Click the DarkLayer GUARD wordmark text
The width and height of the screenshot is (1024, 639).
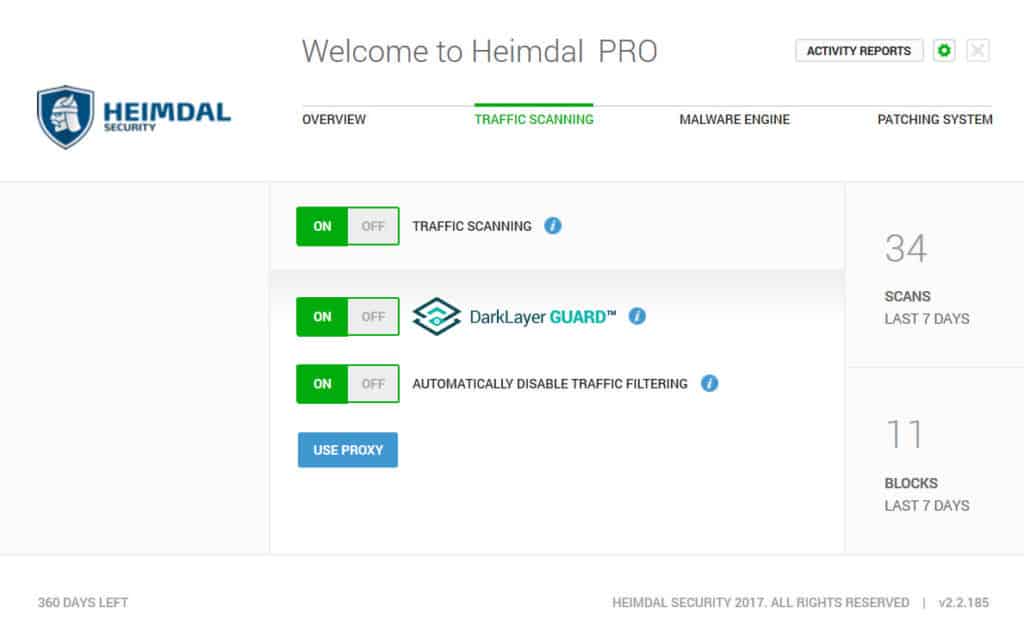tap(543, 318)
